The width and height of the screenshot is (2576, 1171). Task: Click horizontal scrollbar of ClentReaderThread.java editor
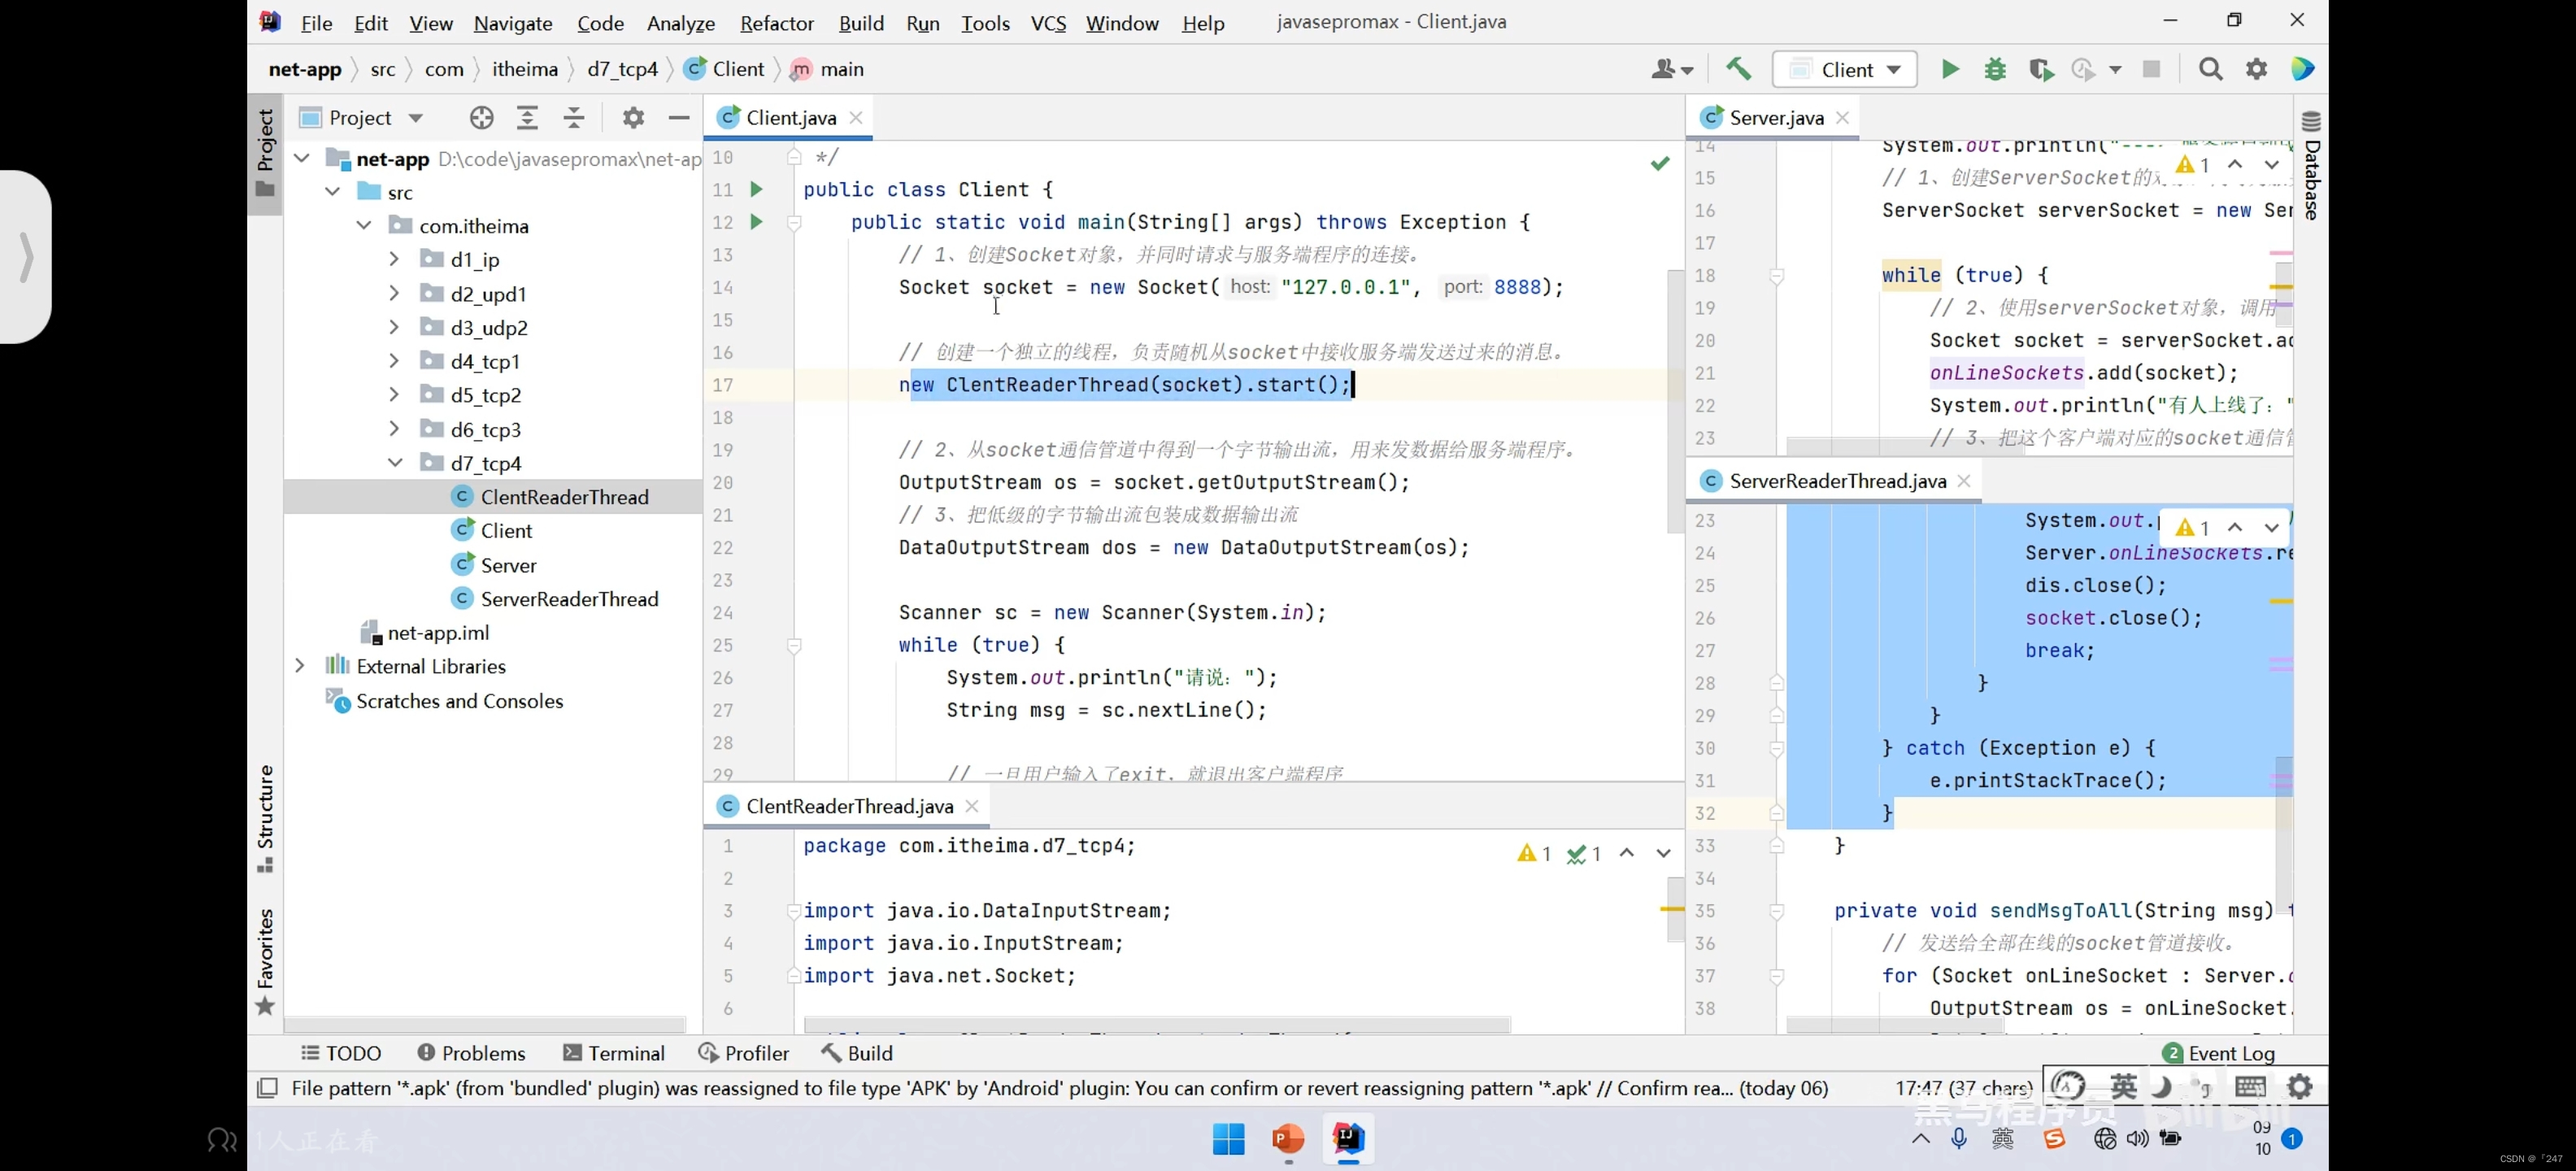pyautogui.click(x=1157, y=1025)
